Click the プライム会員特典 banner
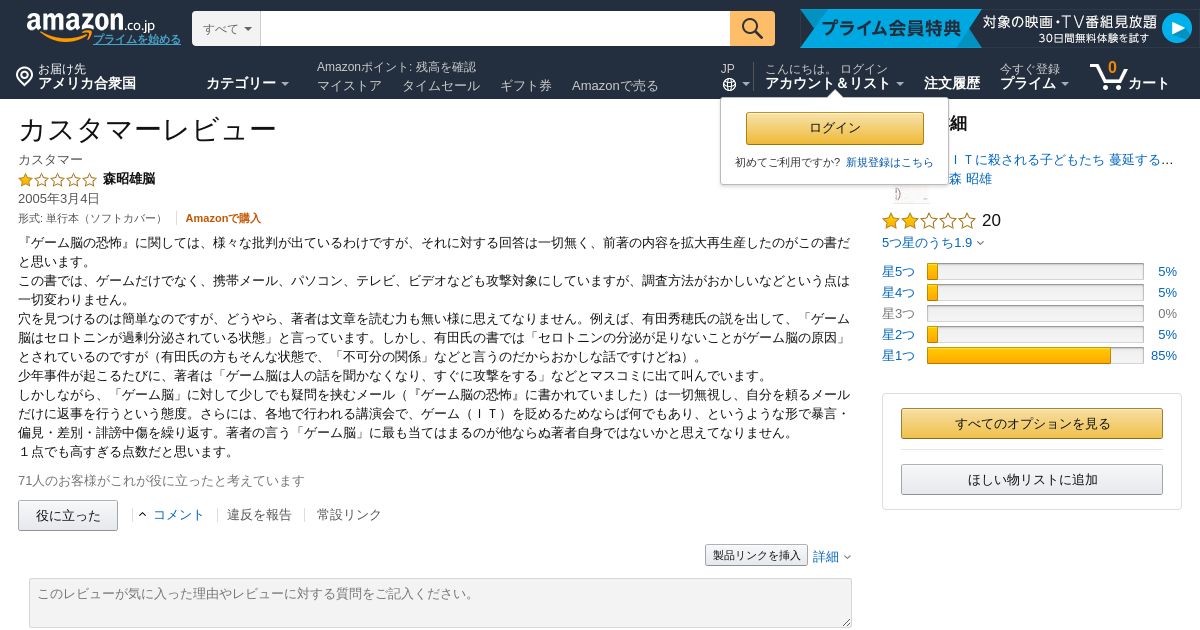The width and height of the screenshot is (1200, 630). [890, 28]
